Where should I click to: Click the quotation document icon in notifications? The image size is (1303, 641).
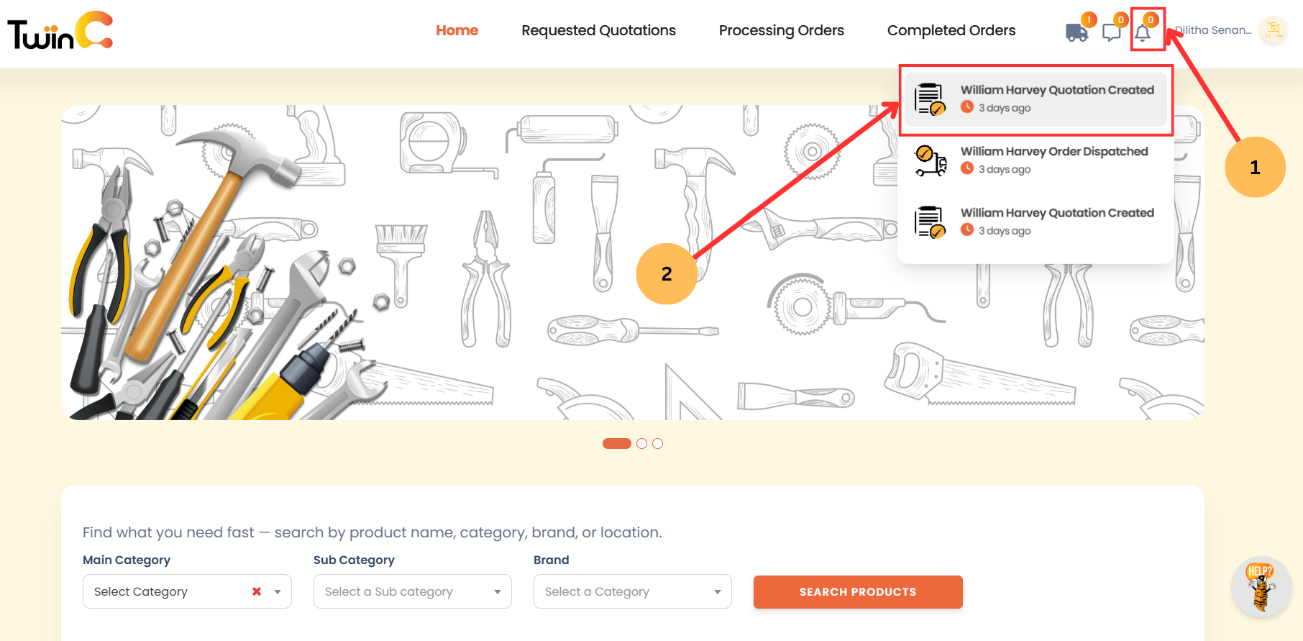coord(928,98)
